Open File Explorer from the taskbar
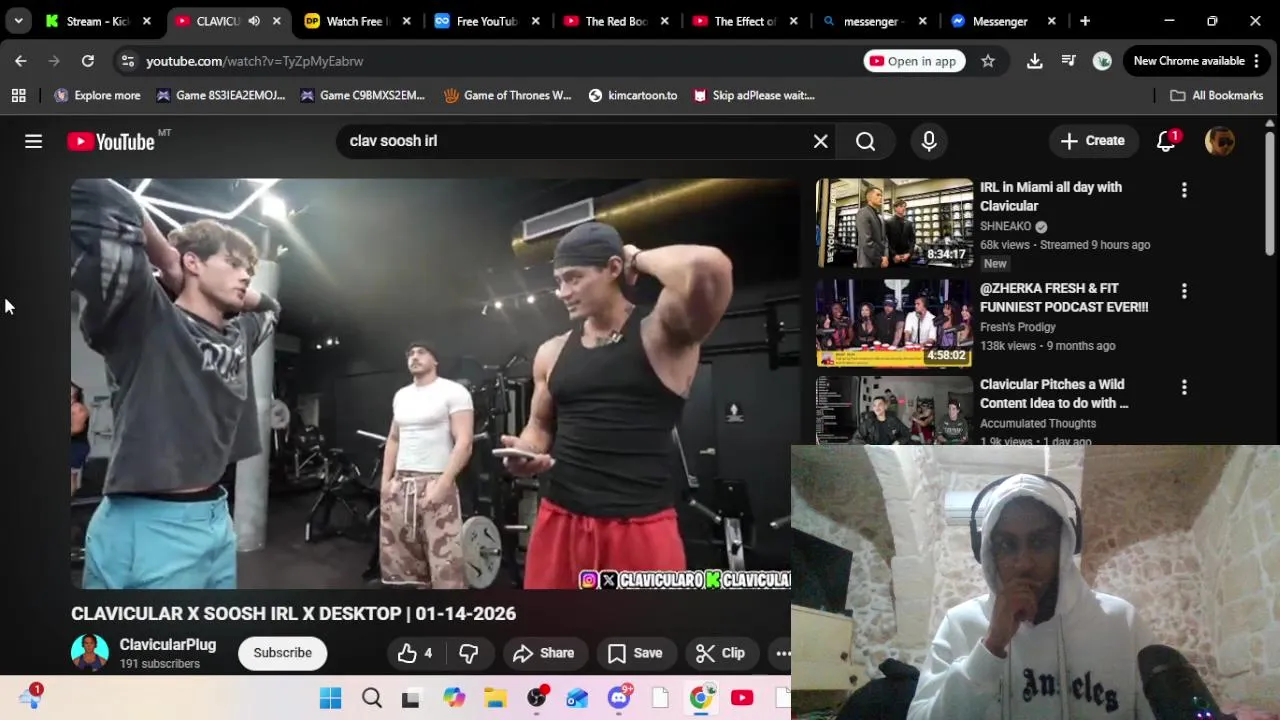Viewport: 1280px width, 720px height. (x=495, y=698)
